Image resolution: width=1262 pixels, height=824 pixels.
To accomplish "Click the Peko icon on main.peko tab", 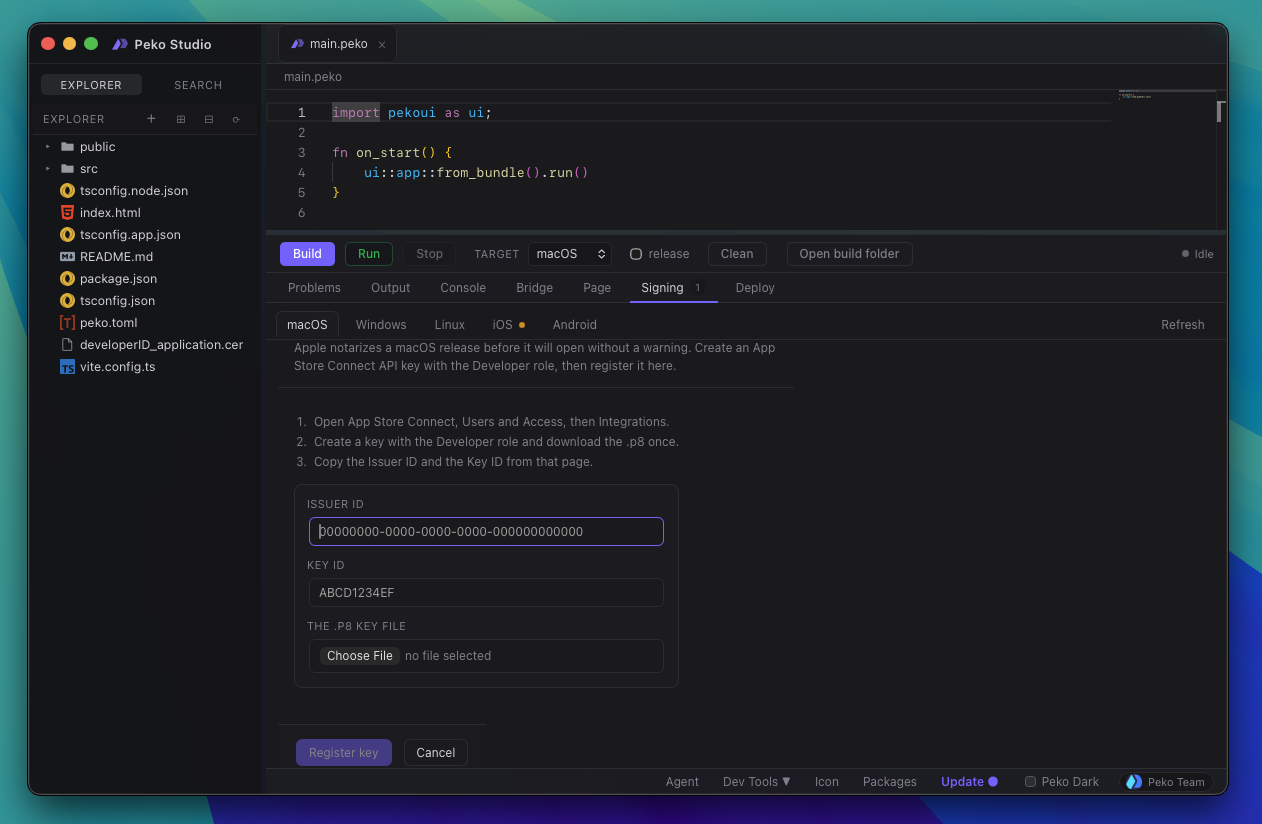I will (x=297, y=44).
